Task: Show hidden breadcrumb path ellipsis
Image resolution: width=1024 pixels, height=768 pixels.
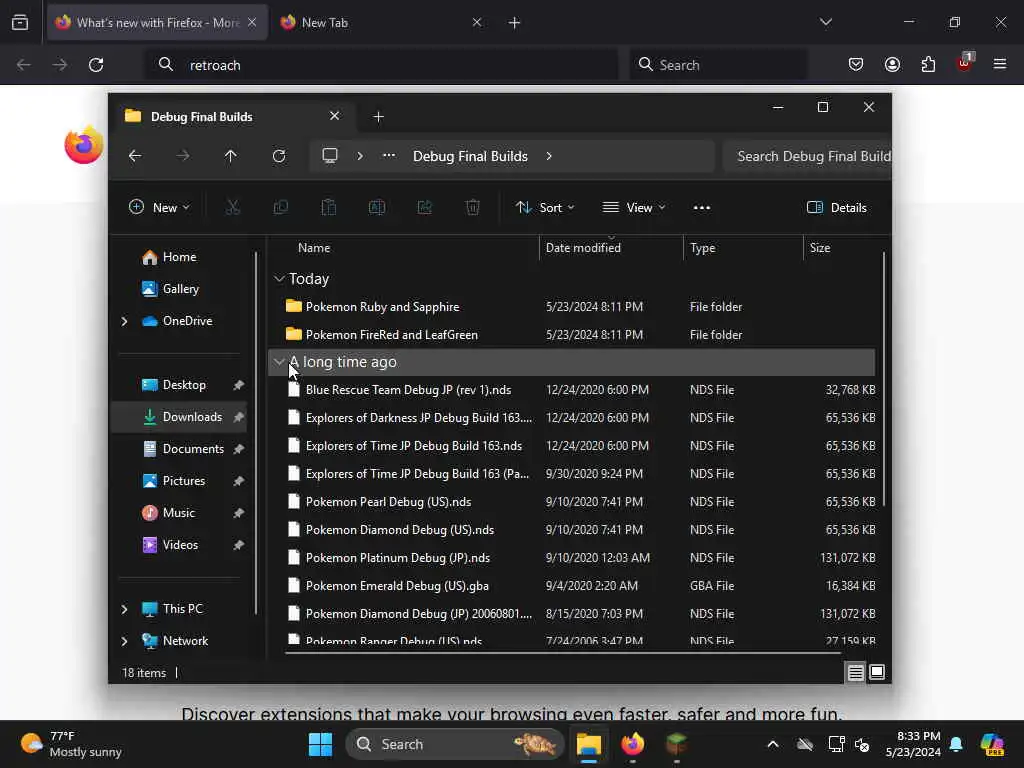Action: point(389,156)
